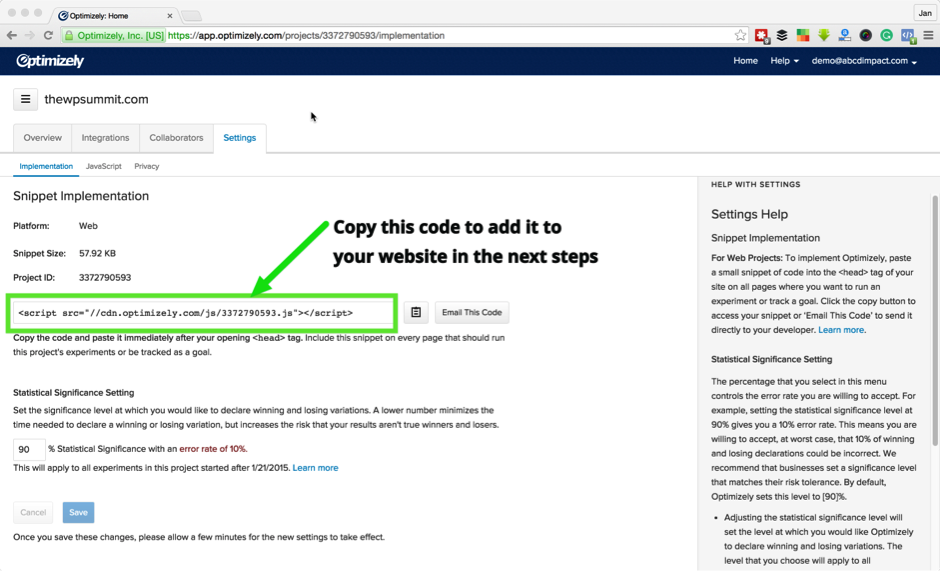Click the statistical significance value field
The image size is (941, 571).
(29, 449)
